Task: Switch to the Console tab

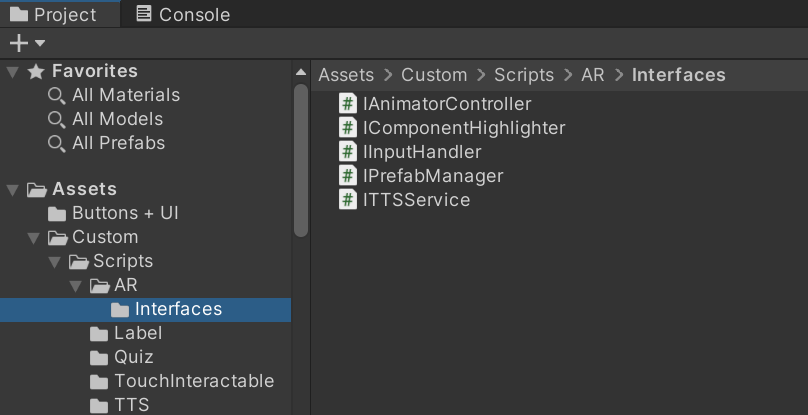Action: point(183,14)
